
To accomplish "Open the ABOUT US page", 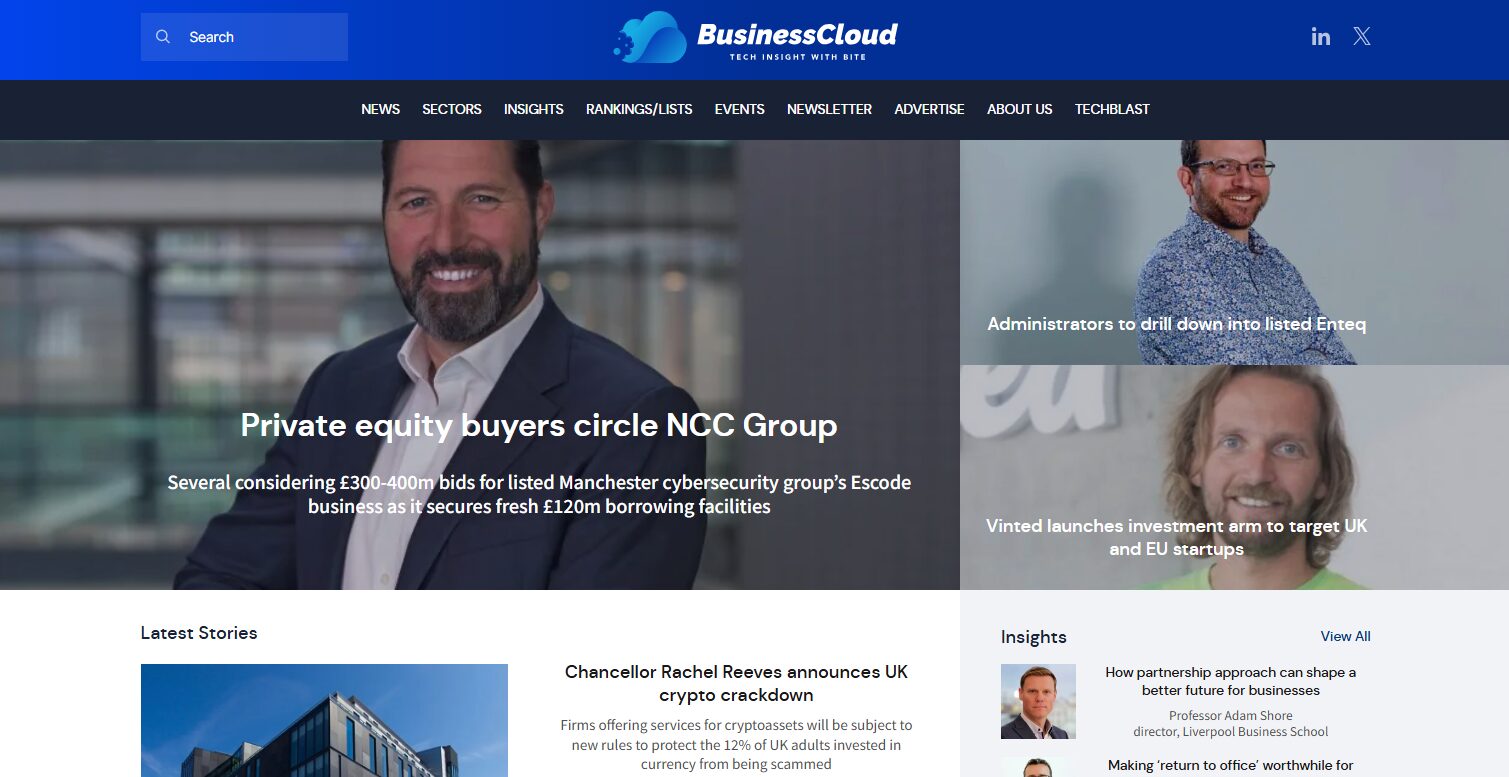I will [x=1020, y=109].
